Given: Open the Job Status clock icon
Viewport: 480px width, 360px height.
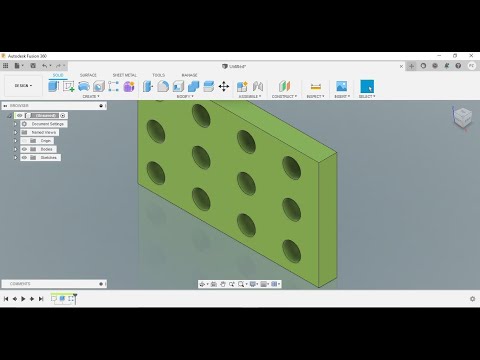Looking at the screenshot, I should click(x=435, y=66).
